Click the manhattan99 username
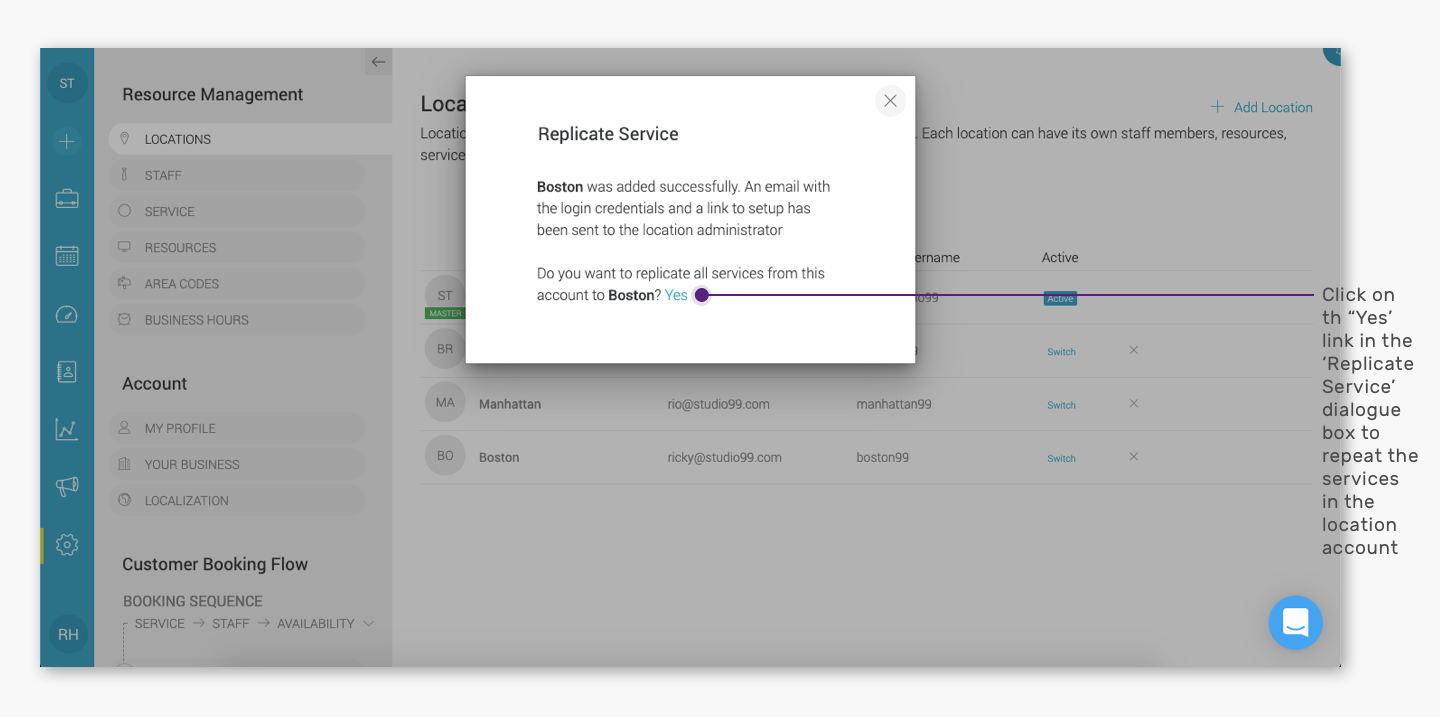The image size is (1440, 718). click(894, 404)
